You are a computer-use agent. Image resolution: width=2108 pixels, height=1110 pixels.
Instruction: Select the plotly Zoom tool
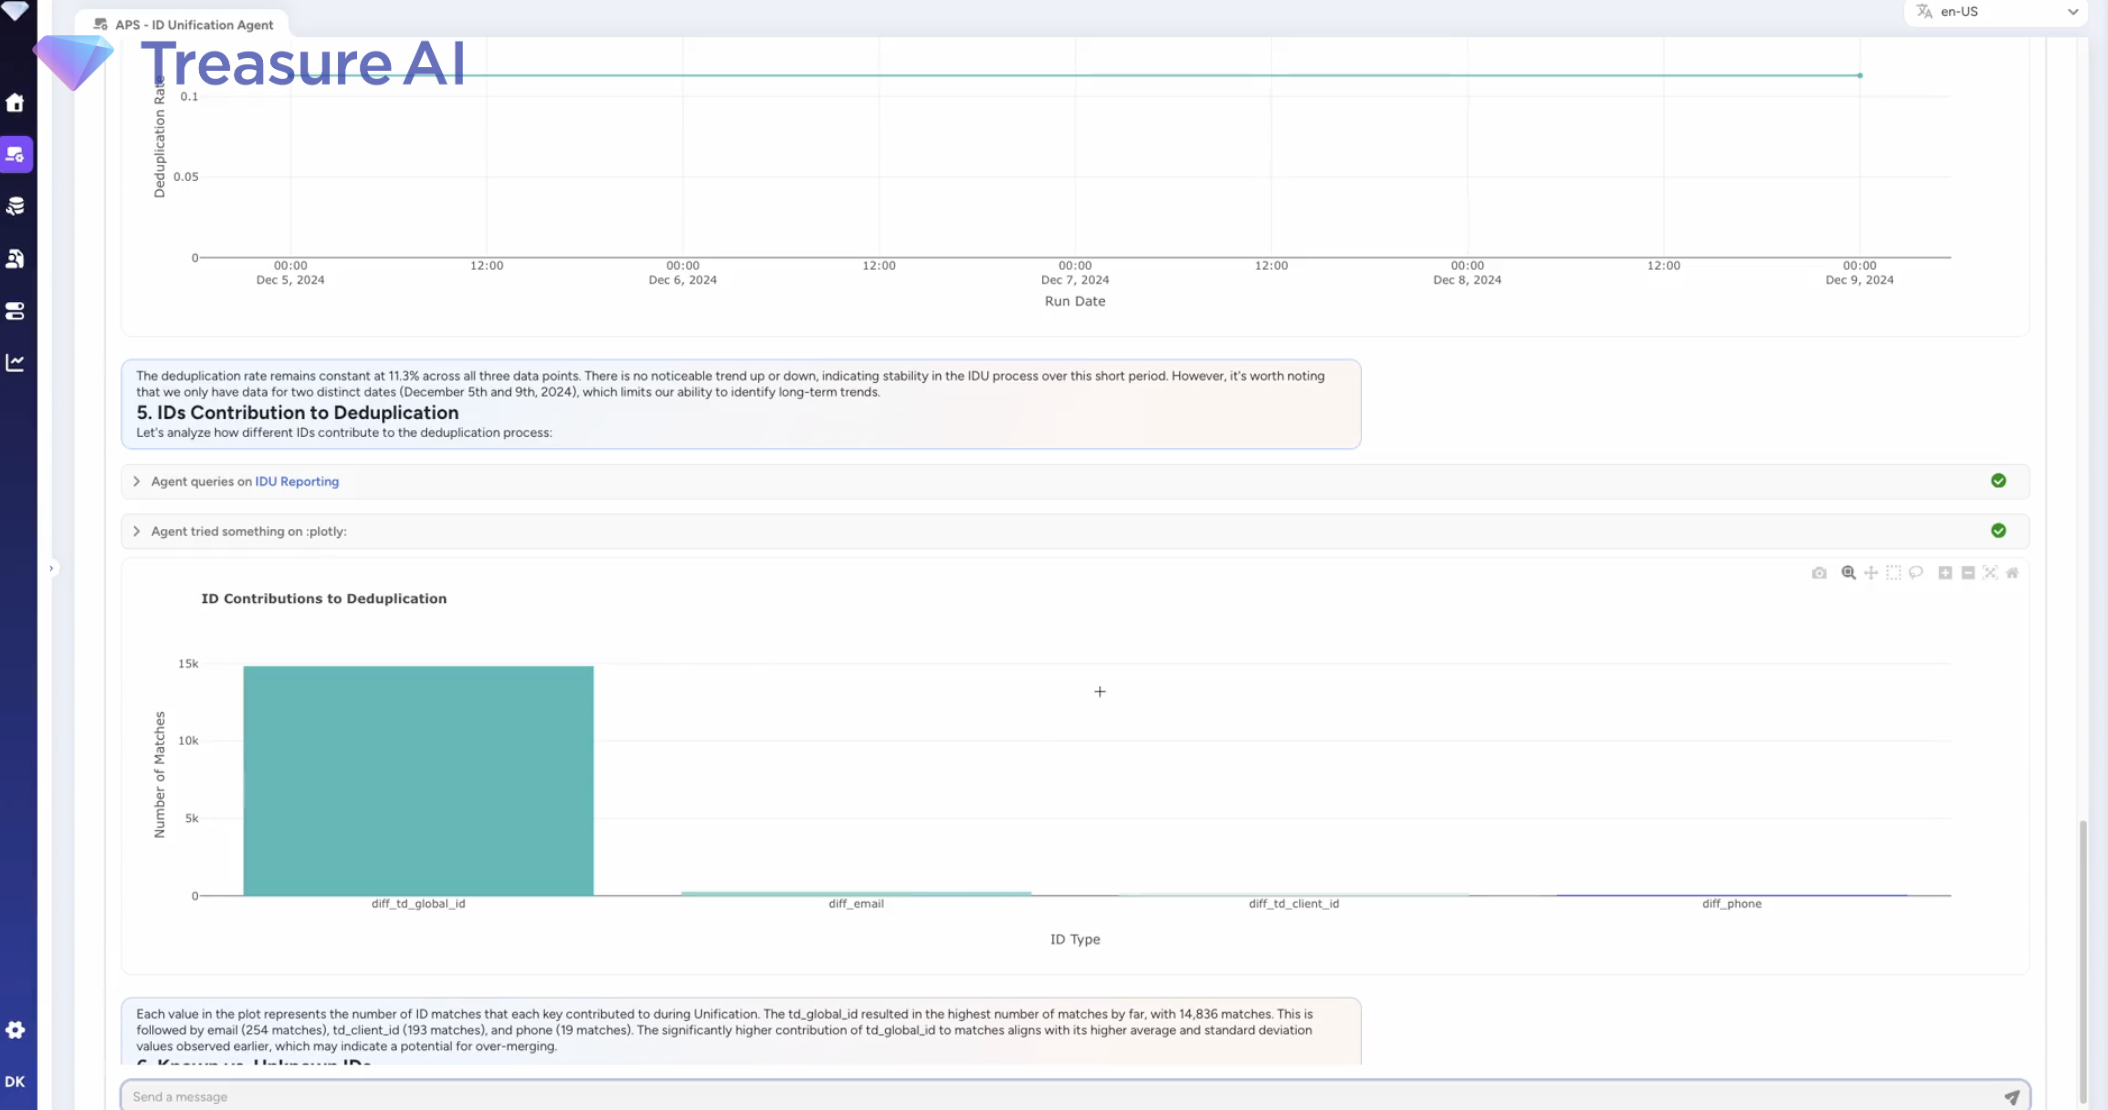(1848, 573)
